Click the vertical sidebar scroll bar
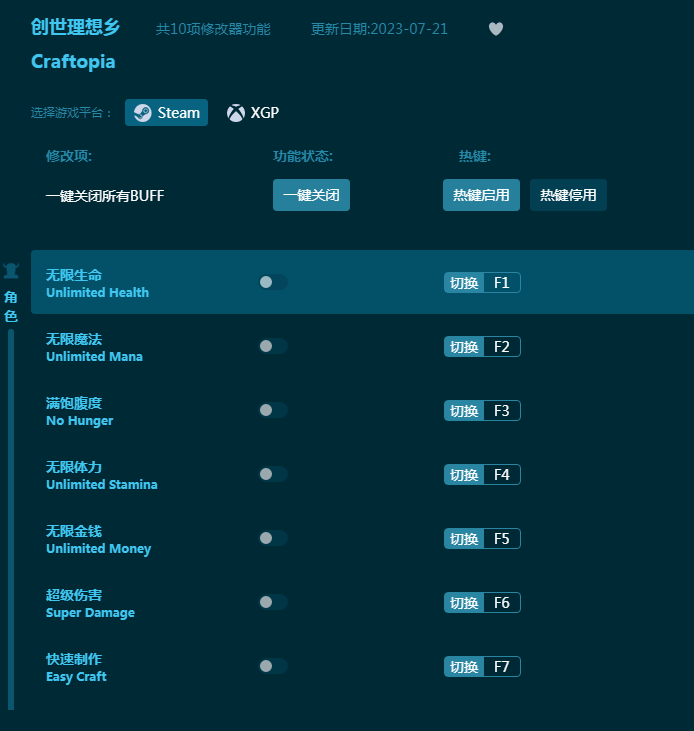Image resolution: width=694 pixels, height=731 pixels. point(11,519)
